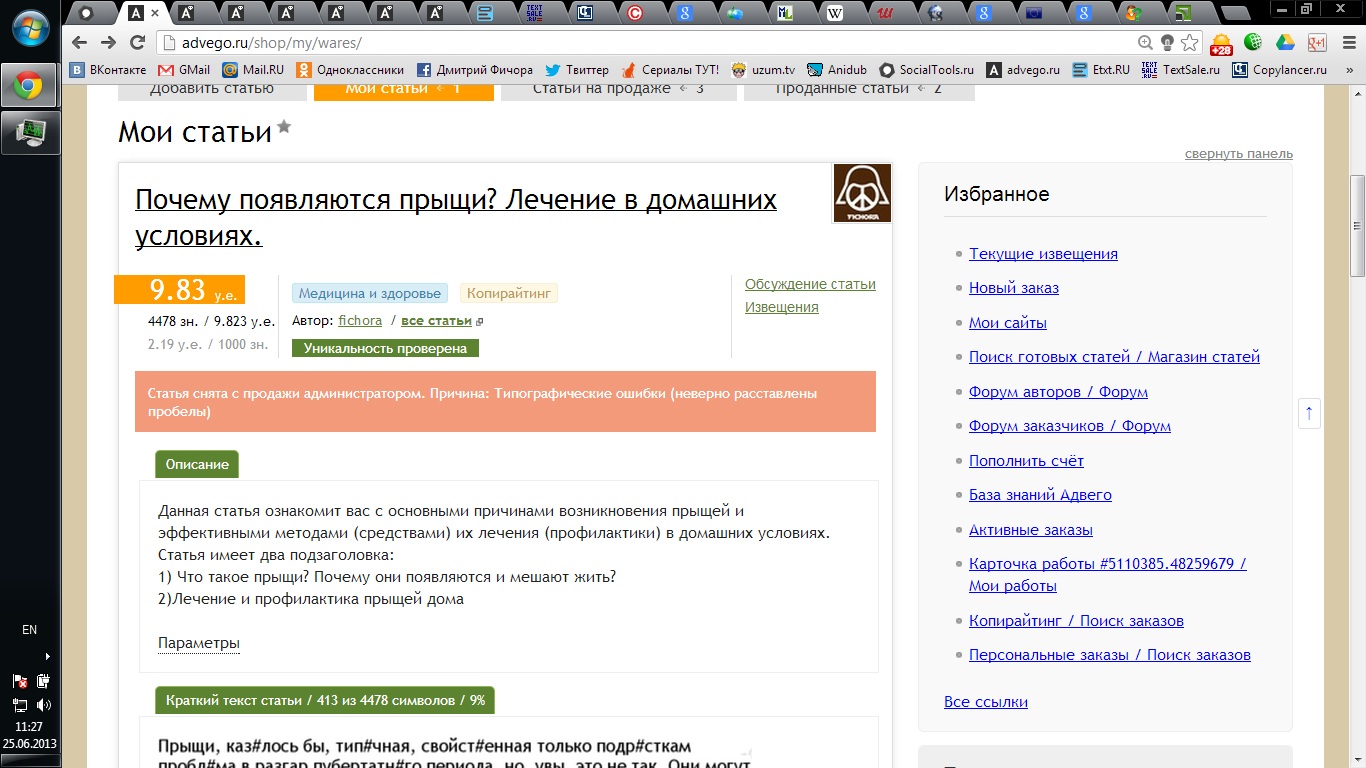Open the Сериалы ТУТ! bookmark
1366x768 pixels.
670,70
